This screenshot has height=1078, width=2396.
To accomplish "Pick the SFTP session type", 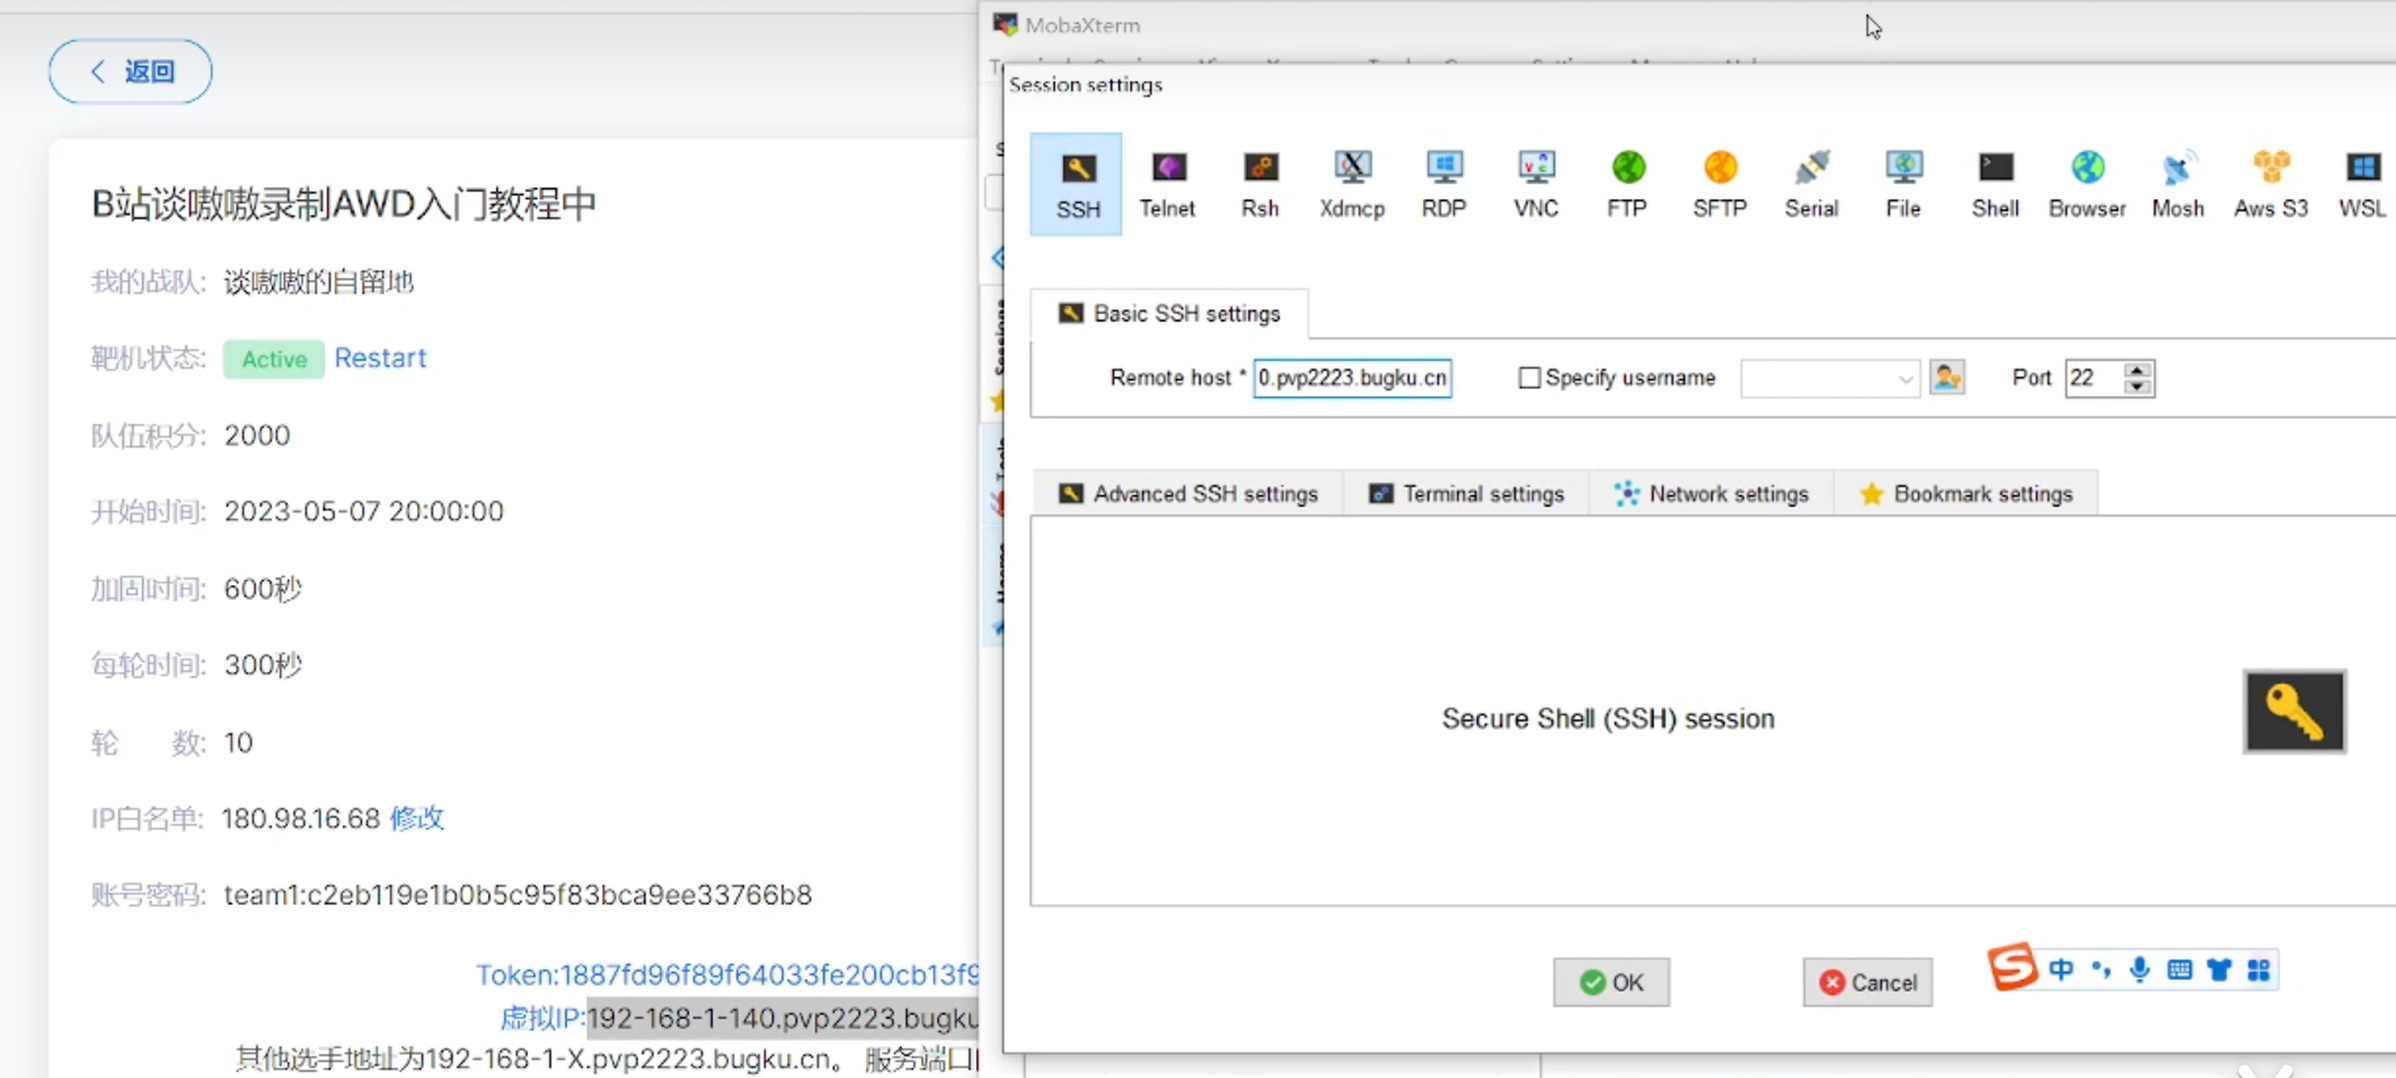I will click(x=1720, y=184).
